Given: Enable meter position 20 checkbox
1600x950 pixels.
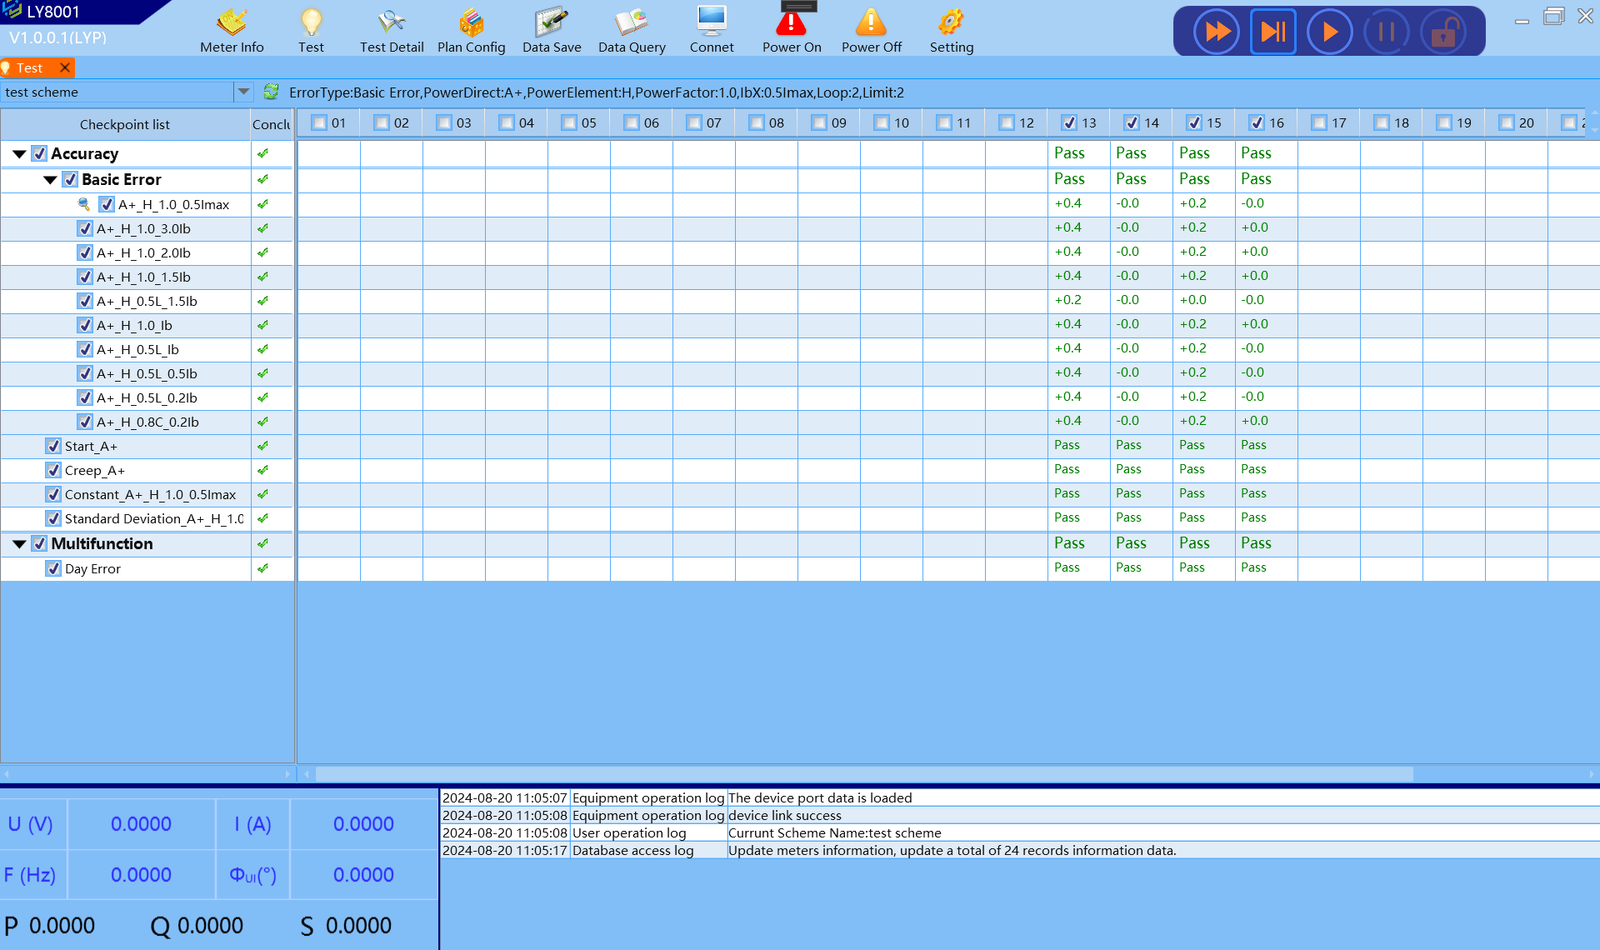Looking at the screenshot, I should pos(1507,123).
